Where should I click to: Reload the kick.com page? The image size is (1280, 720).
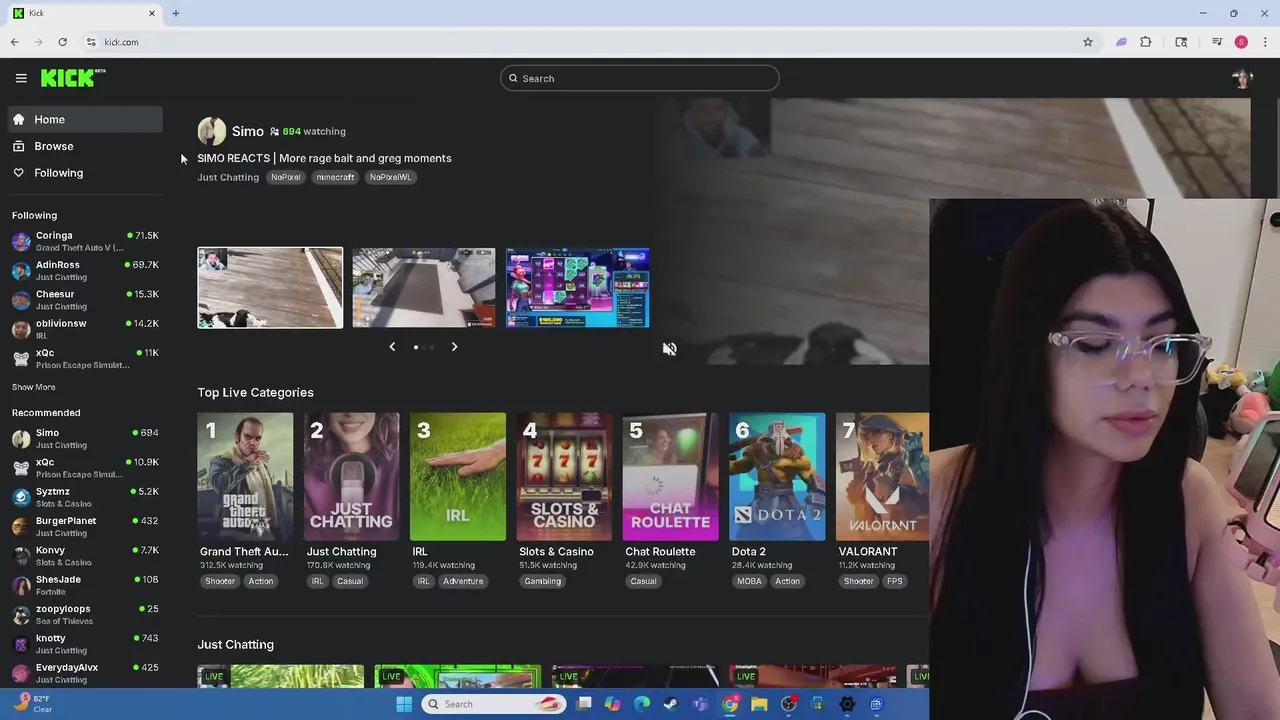point(62,42)
